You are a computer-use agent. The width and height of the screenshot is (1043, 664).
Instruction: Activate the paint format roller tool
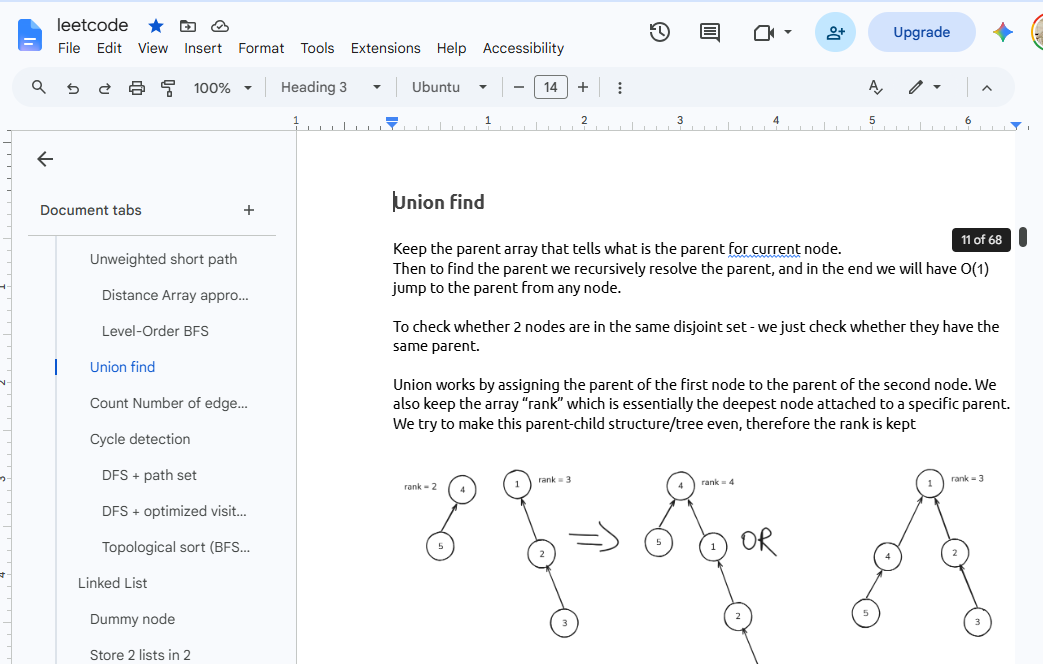click(168, 88)
